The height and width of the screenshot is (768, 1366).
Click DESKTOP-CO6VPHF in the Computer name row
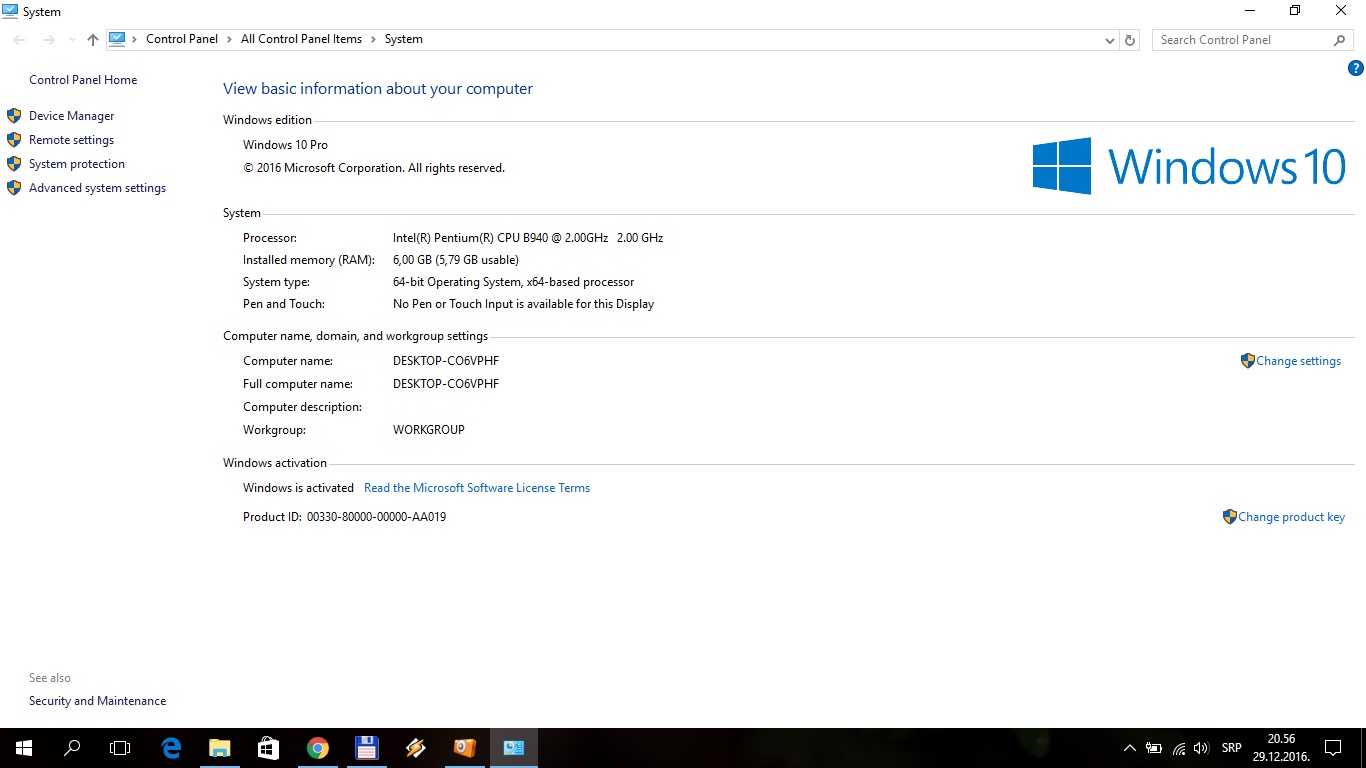(x=446, y=361)
